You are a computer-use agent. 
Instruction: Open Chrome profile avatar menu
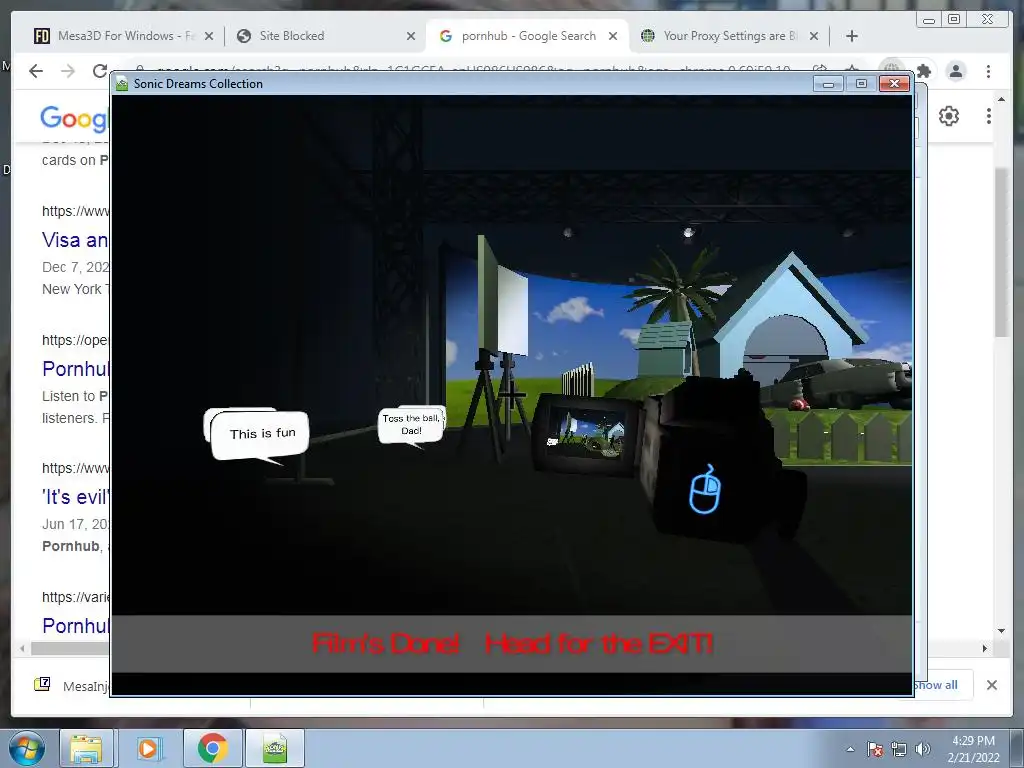956,71
